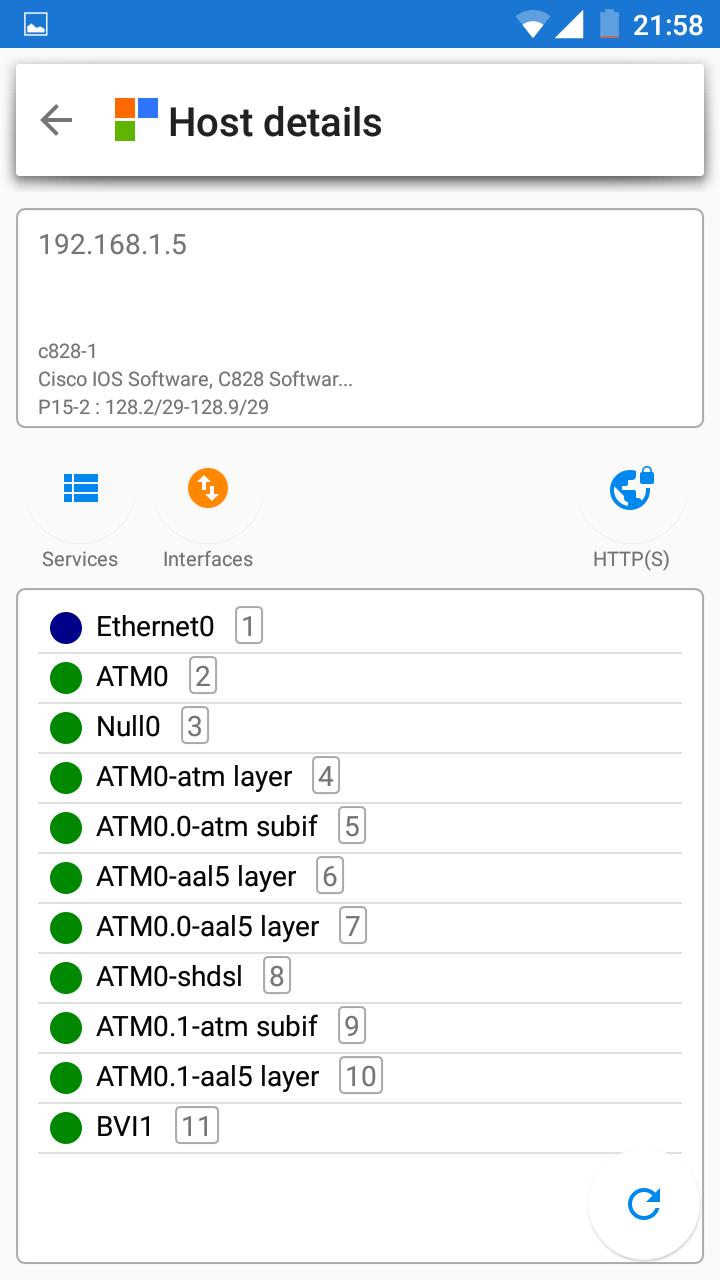Tap the hostname c828-1

67,351
